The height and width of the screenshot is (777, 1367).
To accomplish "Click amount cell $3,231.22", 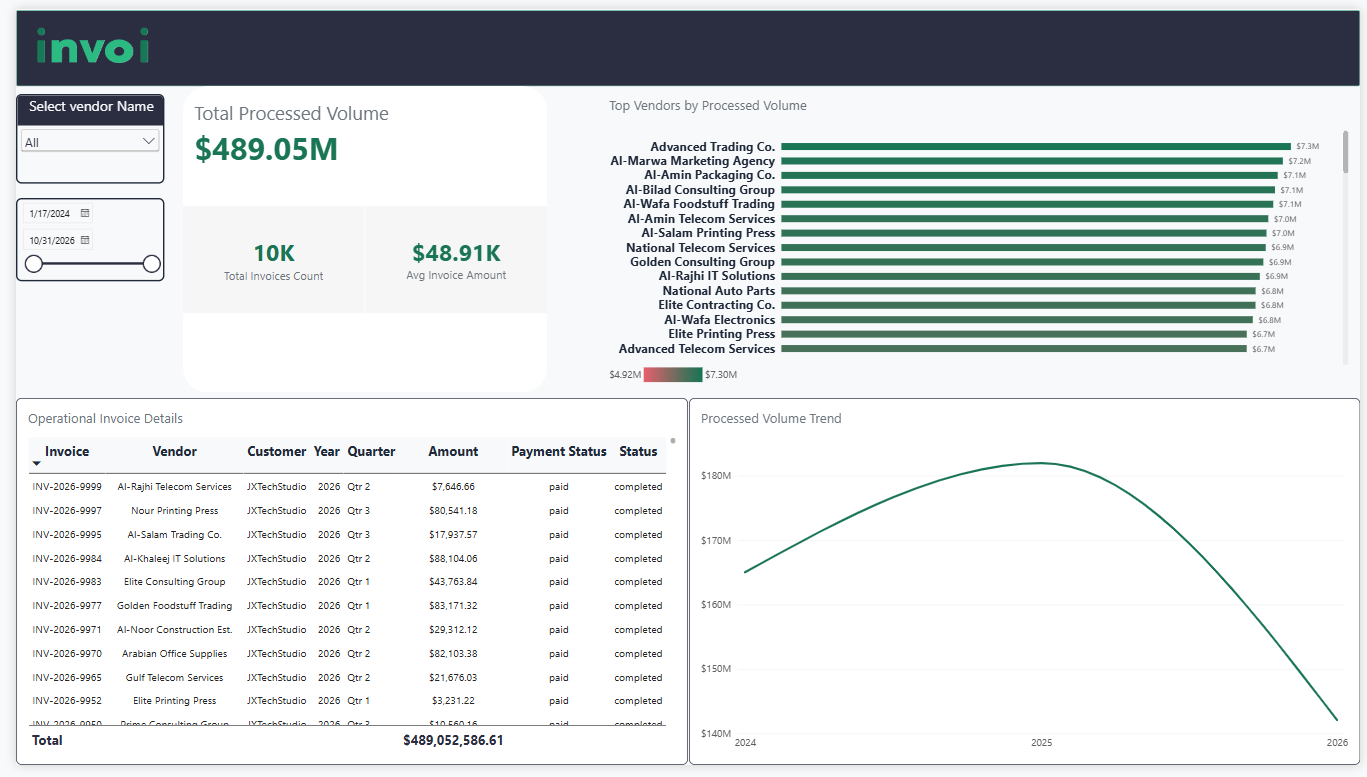I will coord(453,701).
